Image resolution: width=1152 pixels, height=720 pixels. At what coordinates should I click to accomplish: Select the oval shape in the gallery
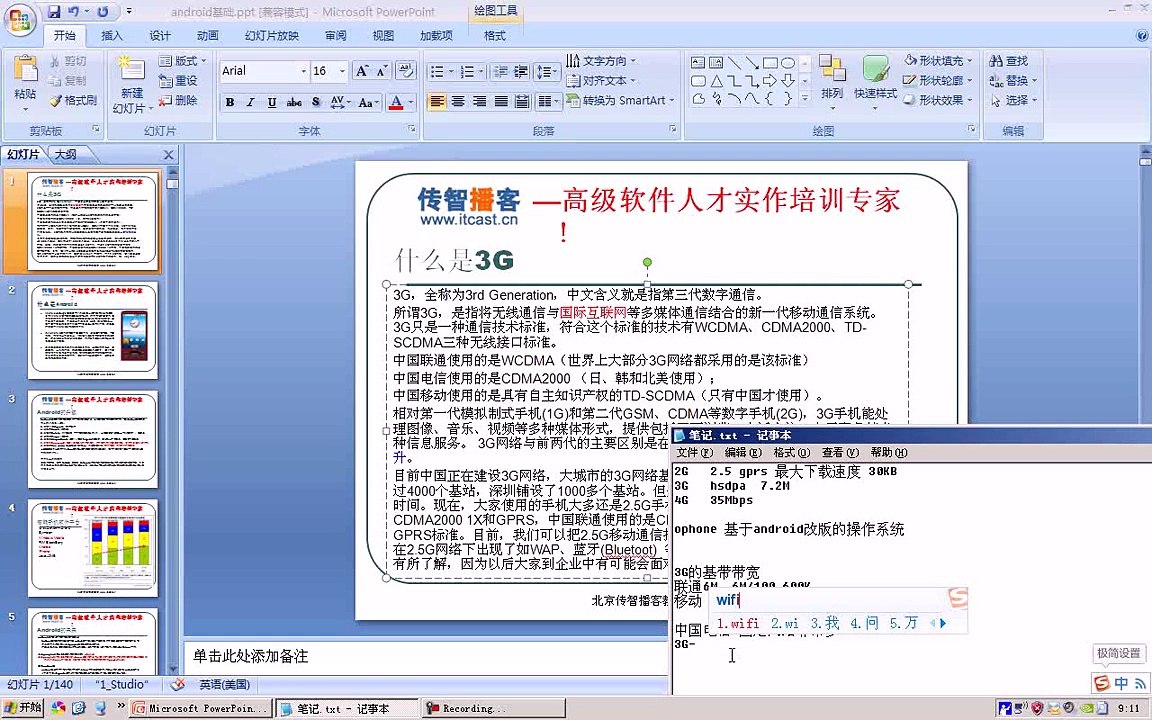788,62
